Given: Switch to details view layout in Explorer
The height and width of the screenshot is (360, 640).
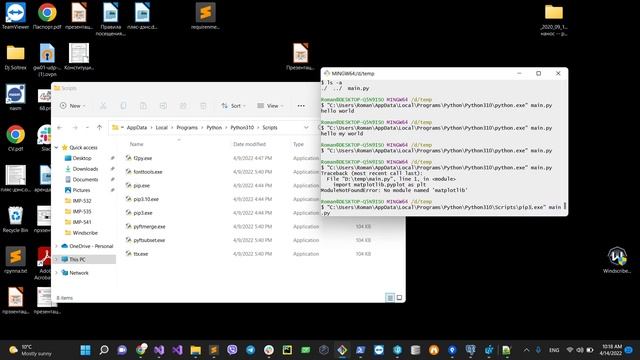Looking at the screenshot, I should 390,298.
